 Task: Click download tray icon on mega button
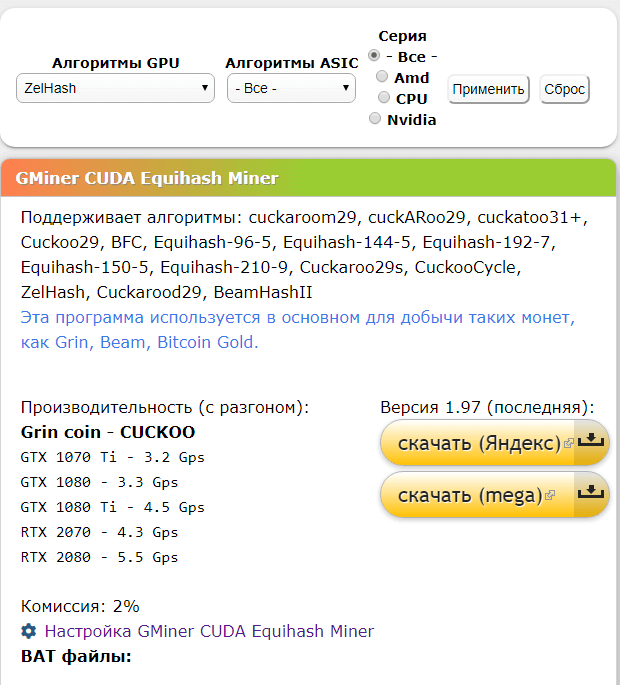coord(591,492)
